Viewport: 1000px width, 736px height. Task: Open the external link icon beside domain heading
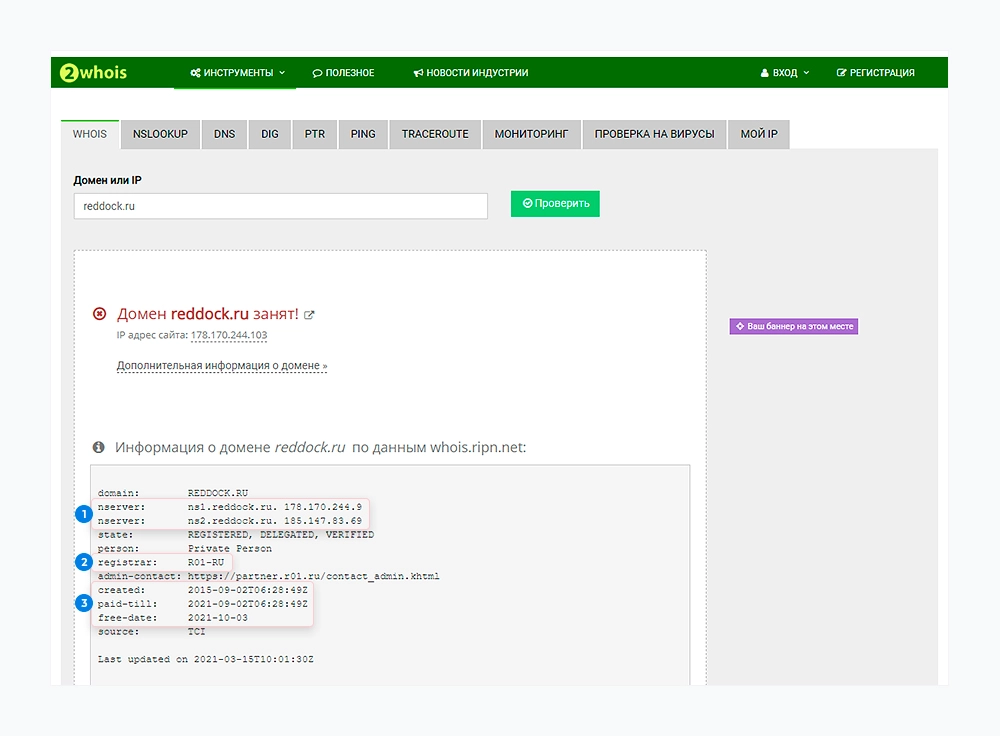click(310, 315)
